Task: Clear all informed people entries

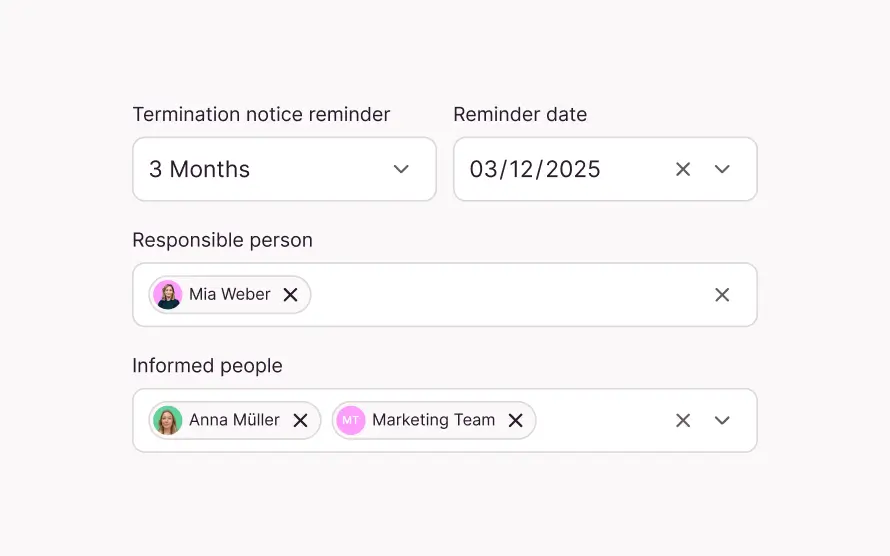Action: pos(683,421)
